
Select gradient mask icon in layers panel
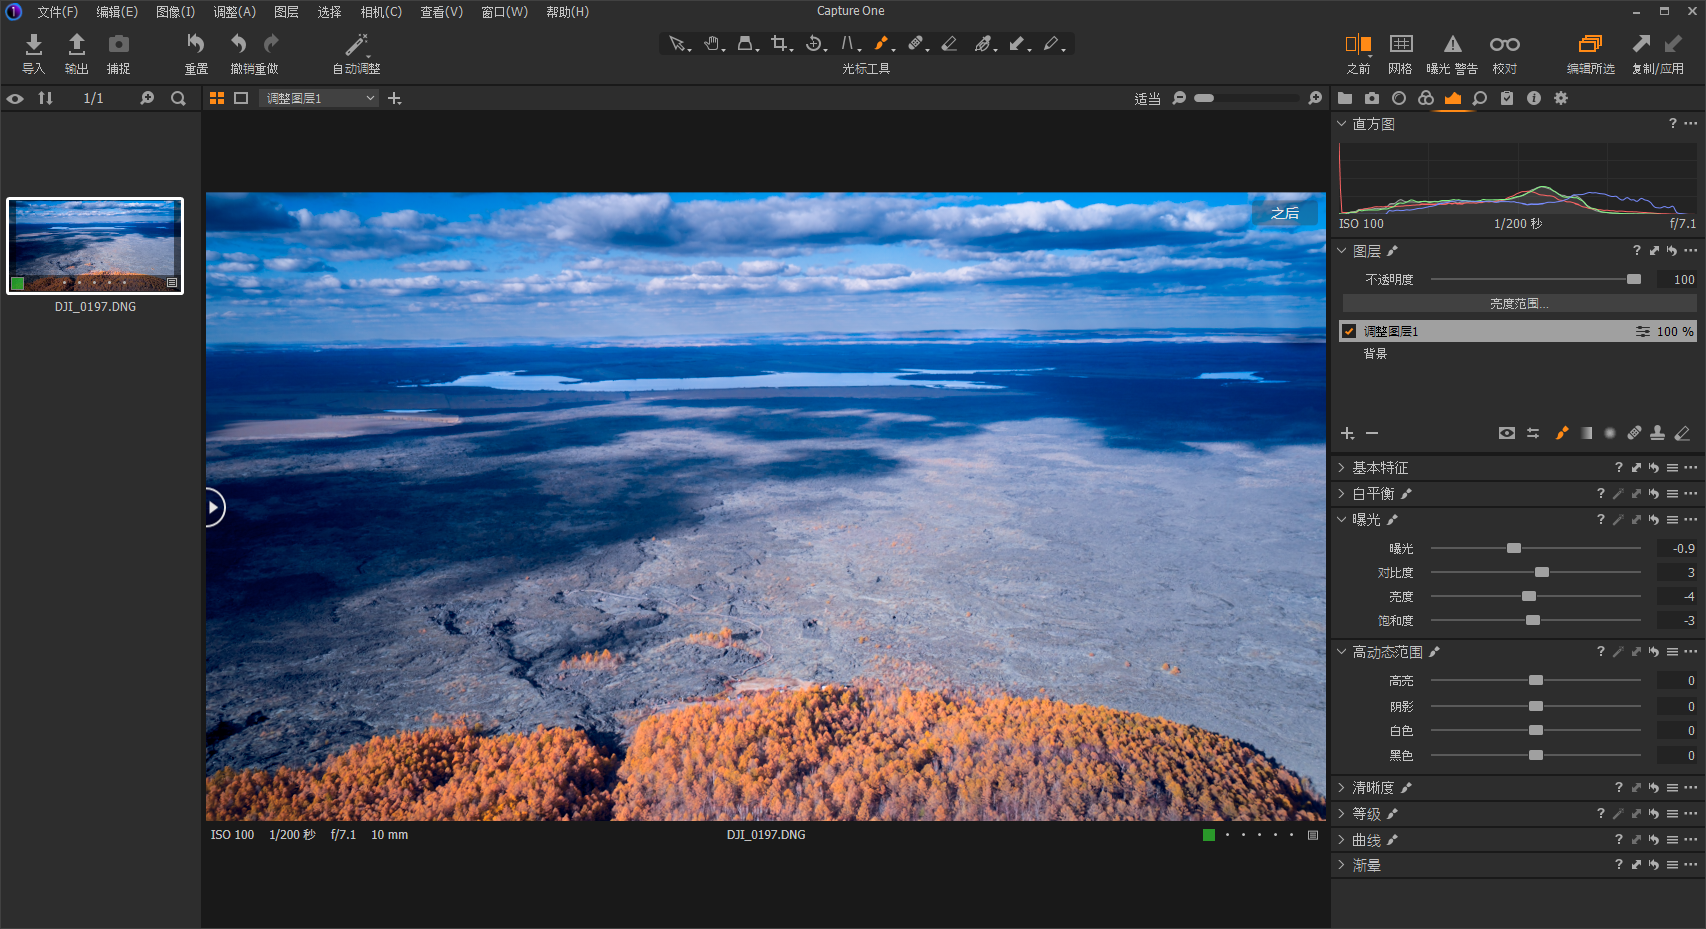pyautogui.click(x=1586, y=433)
